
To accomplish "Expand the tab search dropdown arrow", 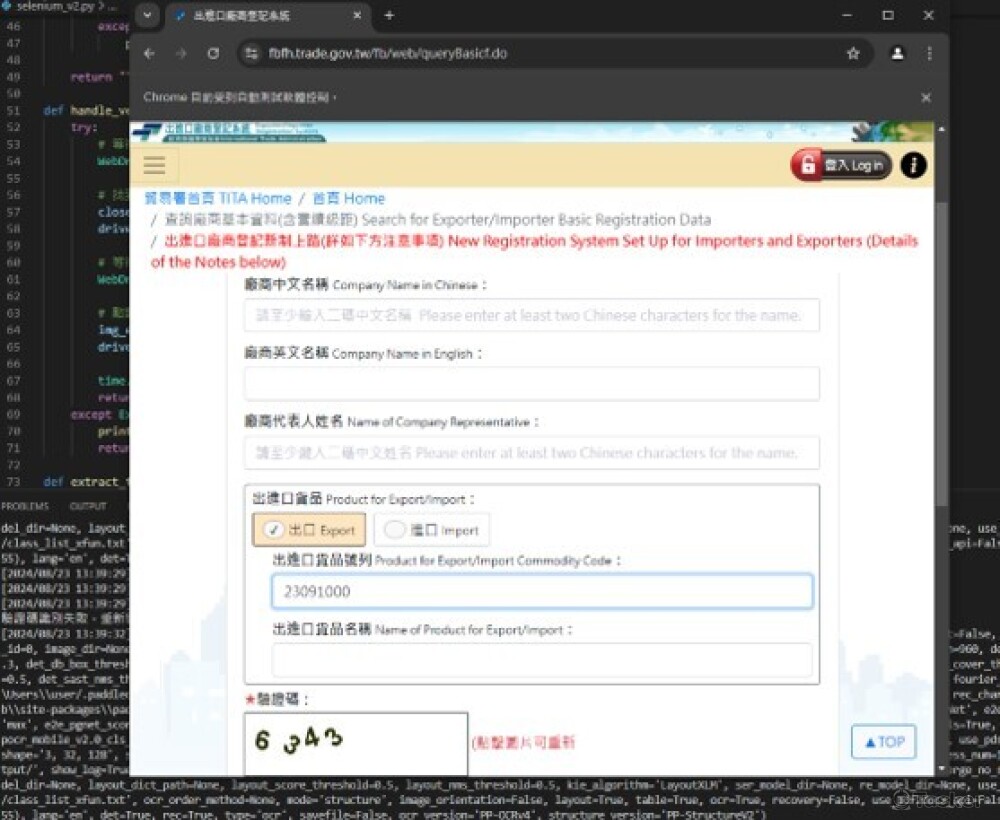I will click(147, 16).
